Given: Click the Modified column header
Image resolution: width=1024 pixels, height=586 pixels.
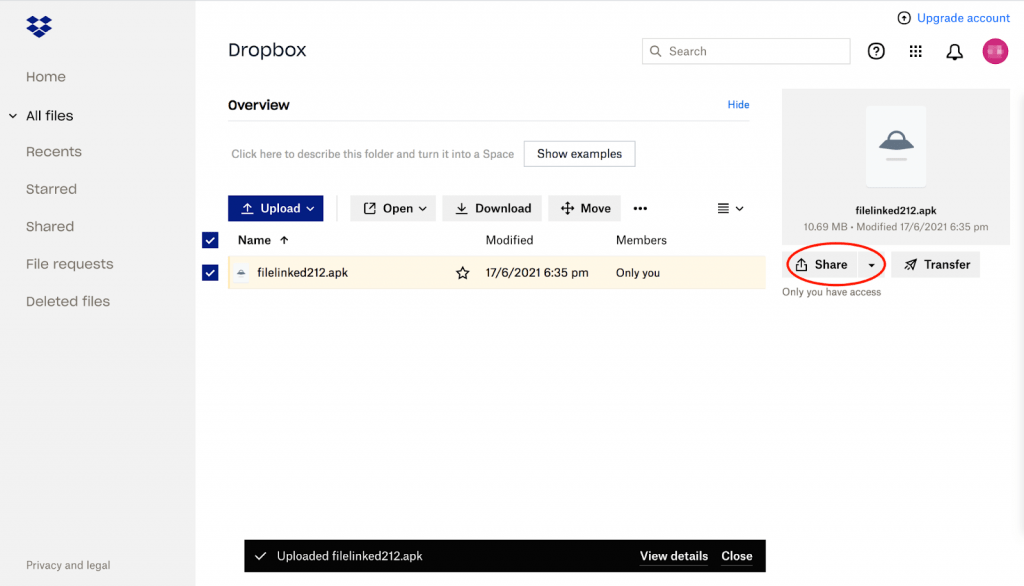Looking at the screenshot, I should (509, 240).
